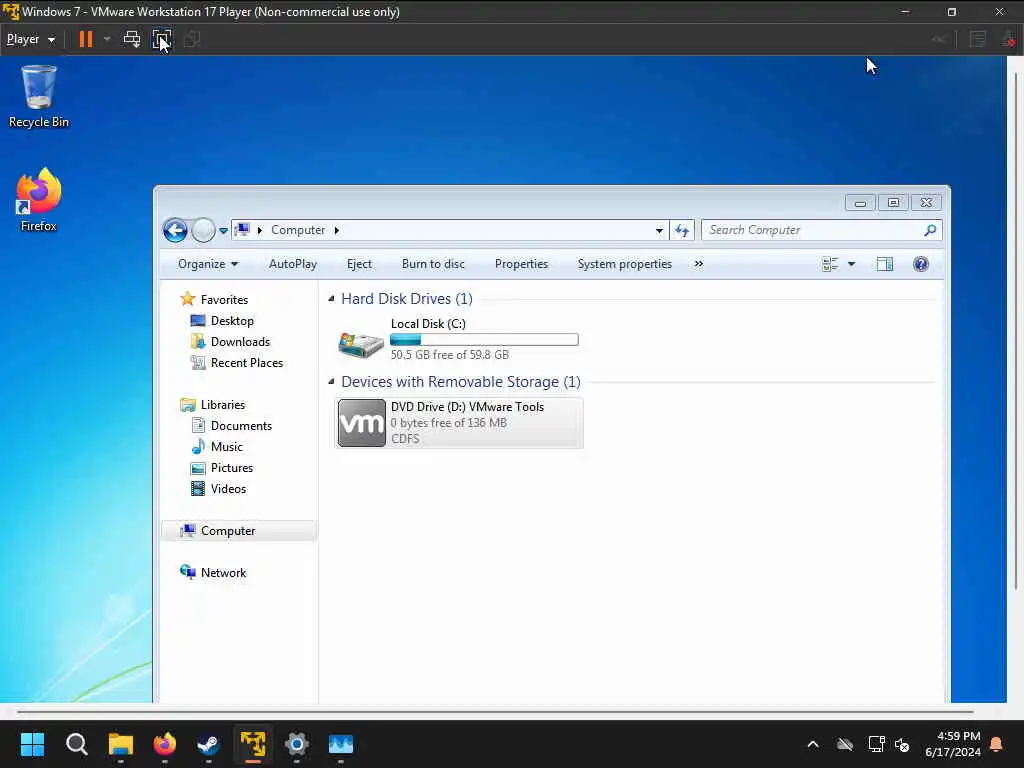Click the VMware window vertical scrollbar
The width and height of the screenshot is (1024, 768).
(1016, 330)
